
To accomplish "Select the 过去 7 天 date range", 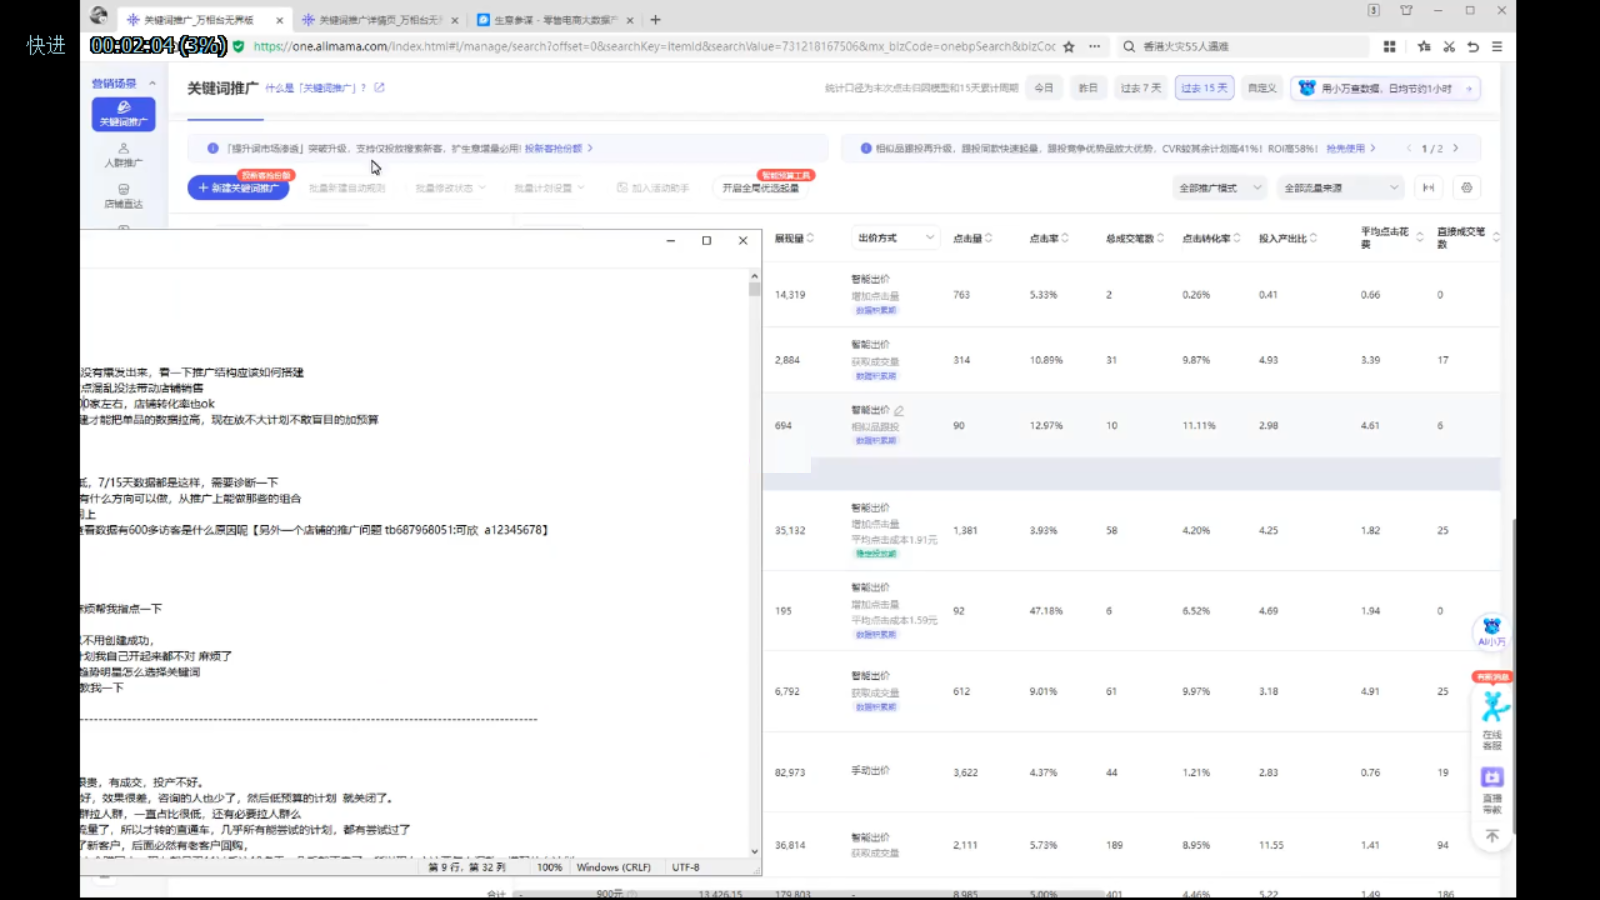I will coord(1140,88).
